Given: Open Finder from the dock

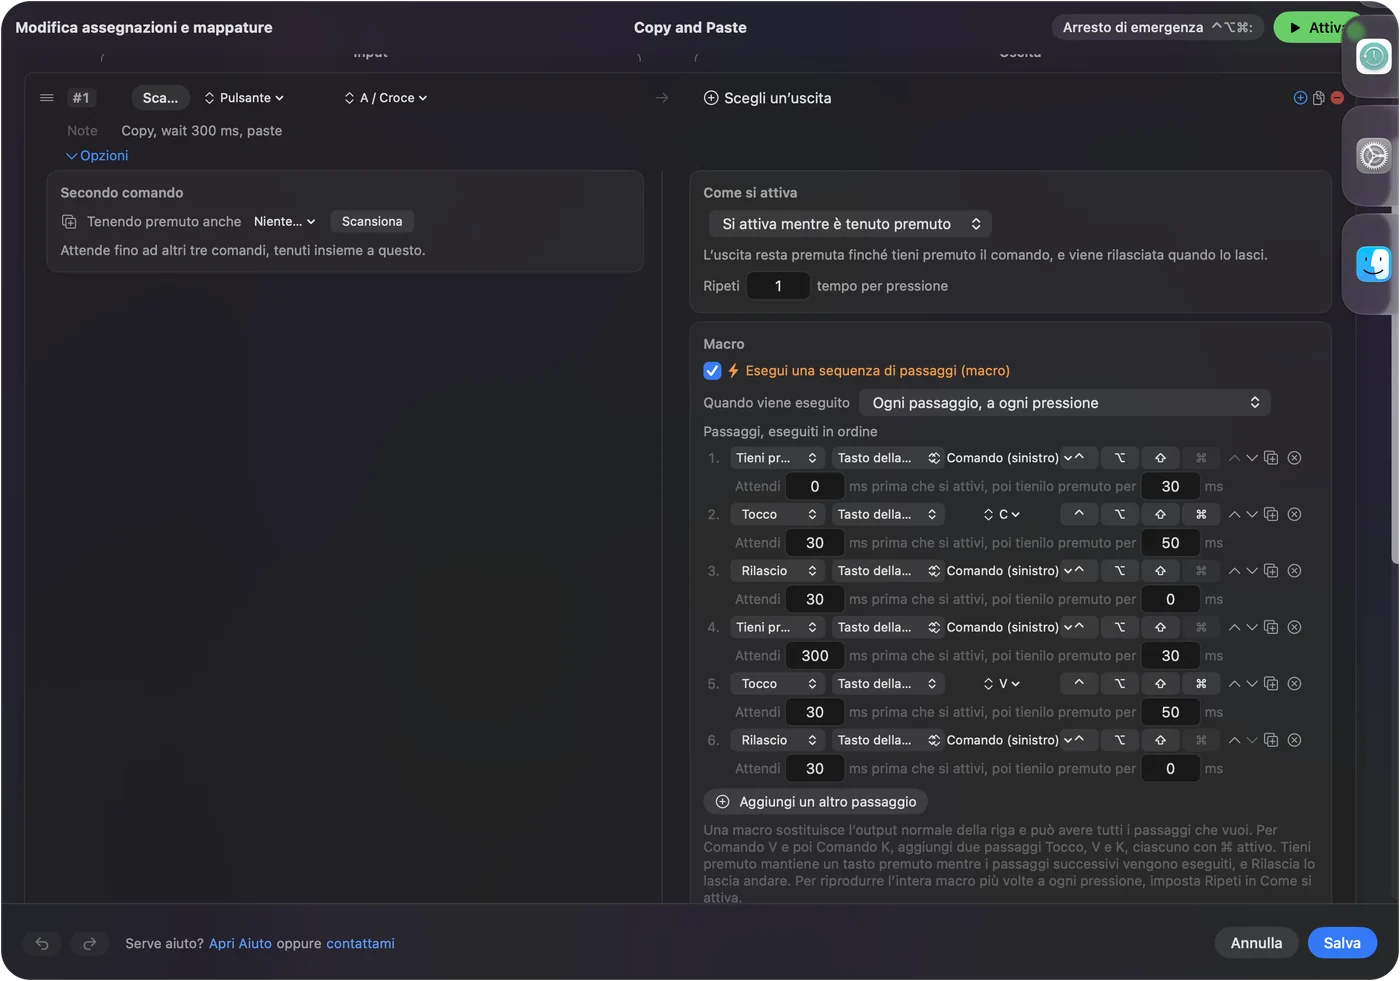Looking at the screenshot, I should 1374,264.
